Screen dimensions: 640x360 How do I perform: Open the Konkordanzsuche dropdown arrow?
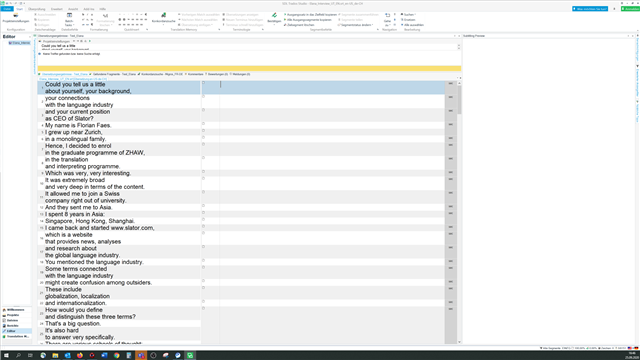tap(163, 24)
